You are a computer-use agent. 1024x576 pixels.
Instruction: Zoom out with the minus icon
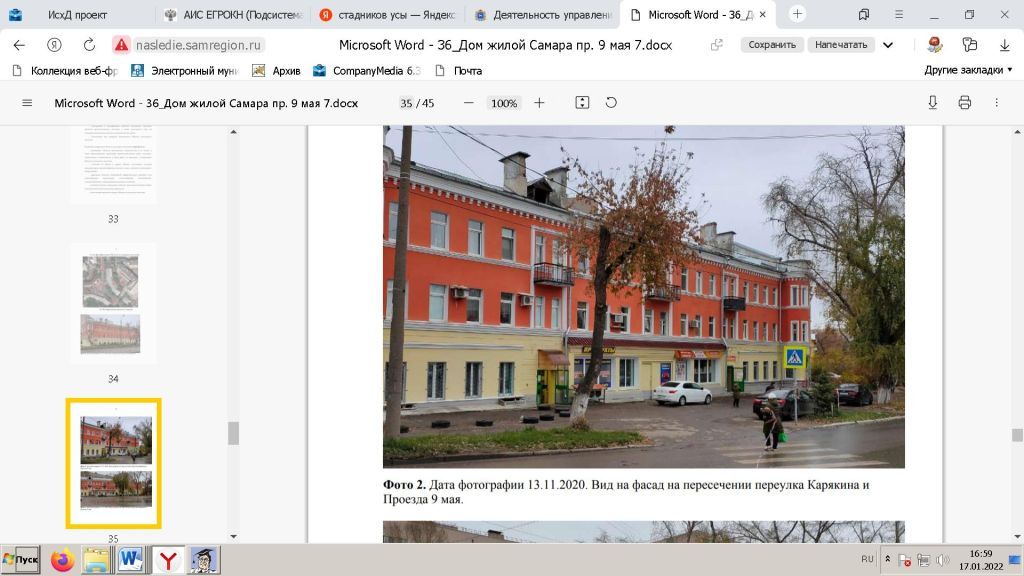coord(469,103)
